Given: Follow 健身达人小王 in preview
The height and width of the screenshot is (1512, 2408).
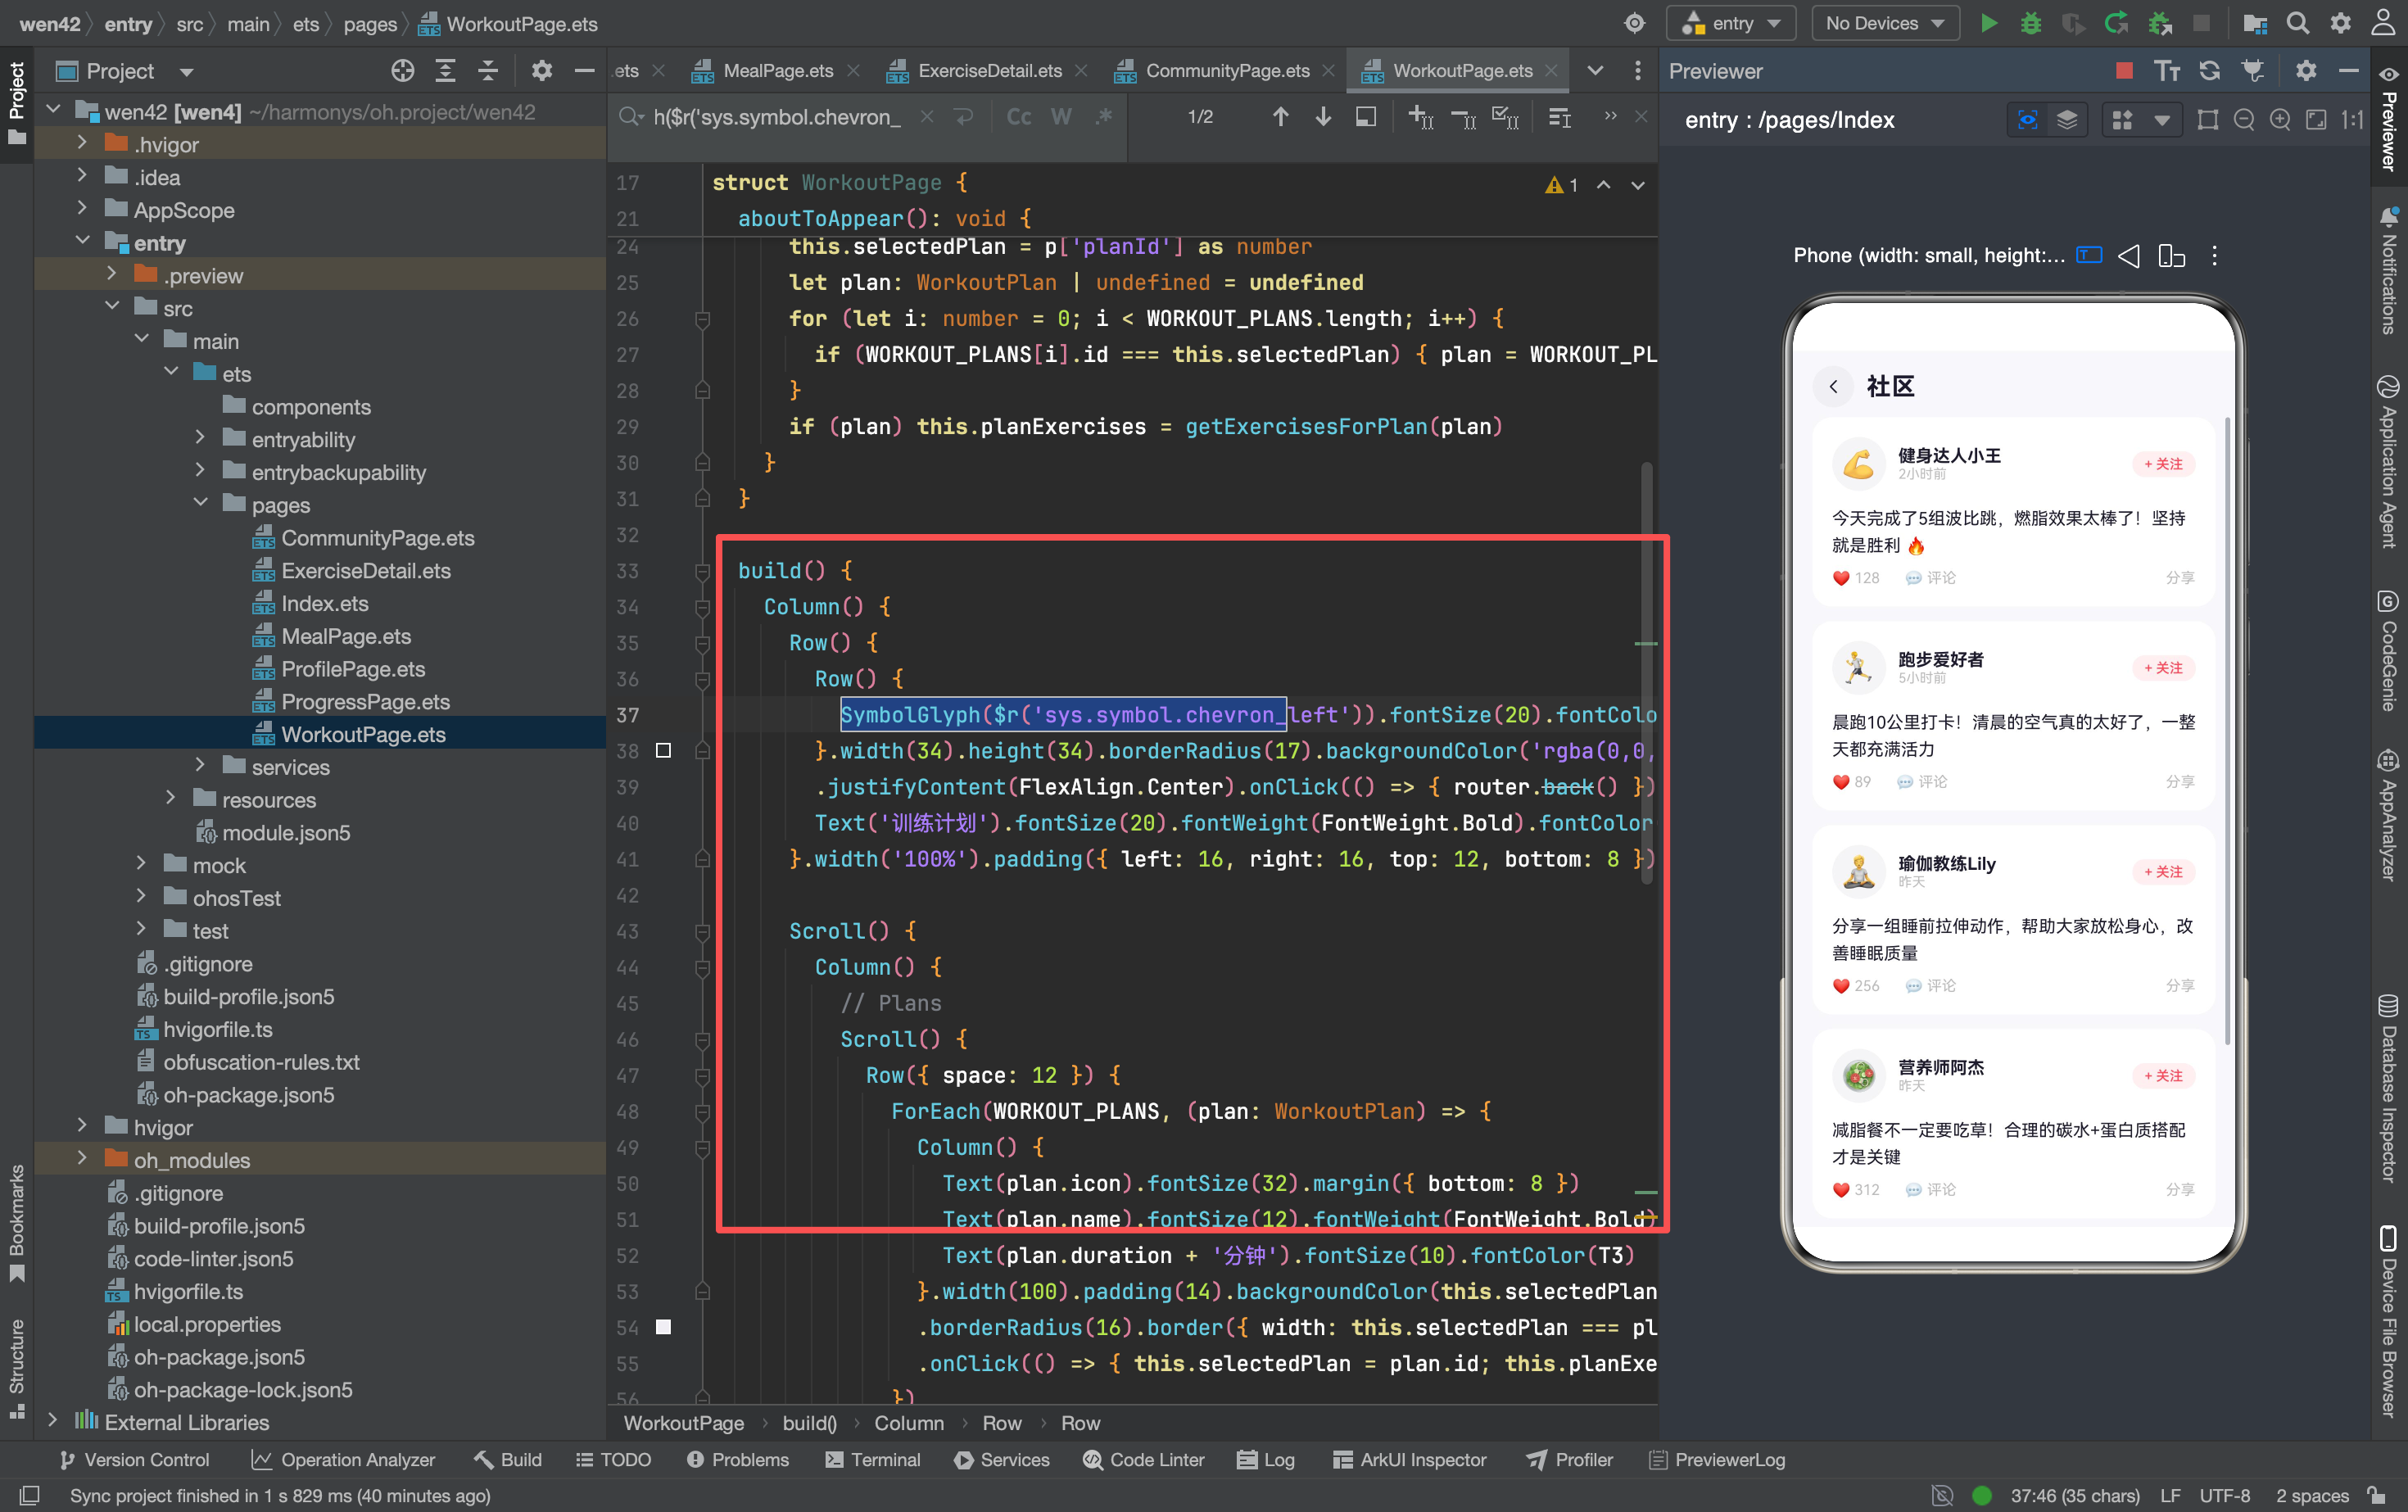Looking at the screenshot, I should [x=2164, y=465].
